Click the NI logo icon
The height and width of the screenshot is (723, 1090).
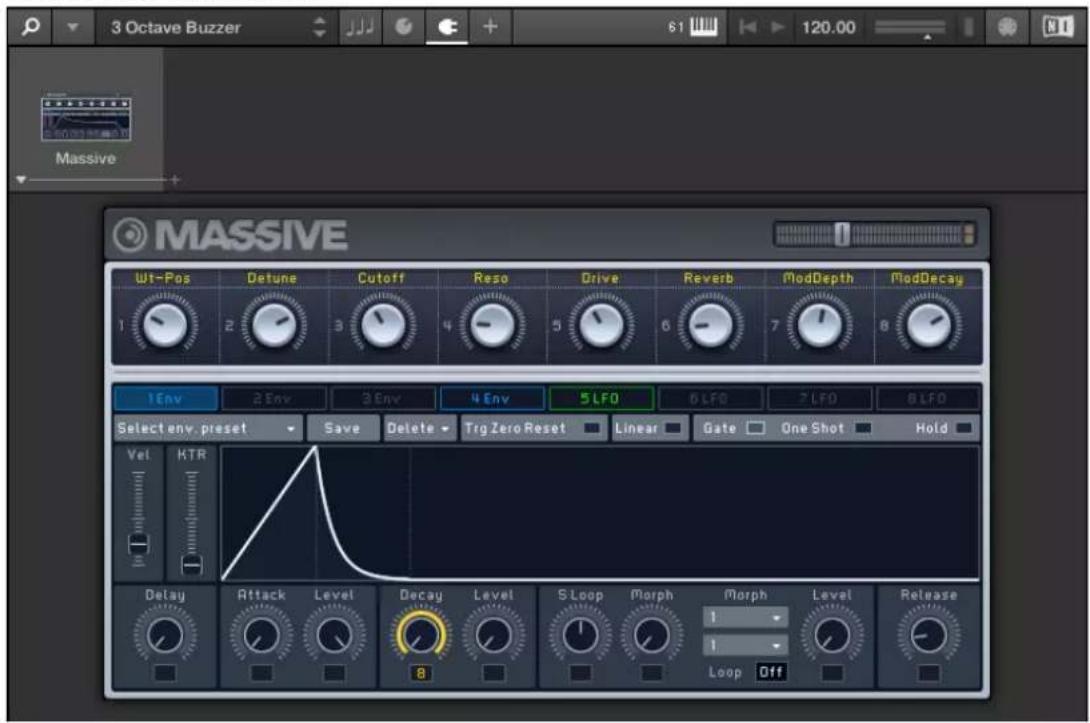click(x=1057, y=27)
